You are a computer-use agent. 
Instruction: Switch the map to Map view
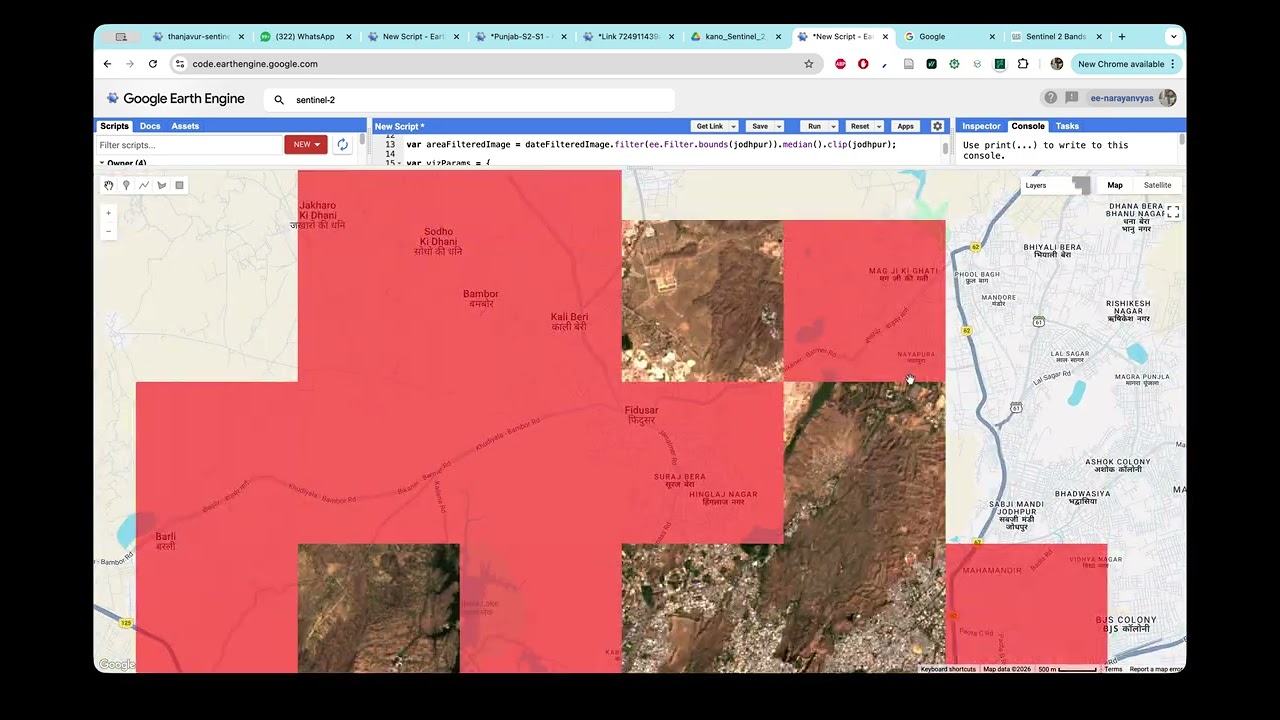point(1115,185)
